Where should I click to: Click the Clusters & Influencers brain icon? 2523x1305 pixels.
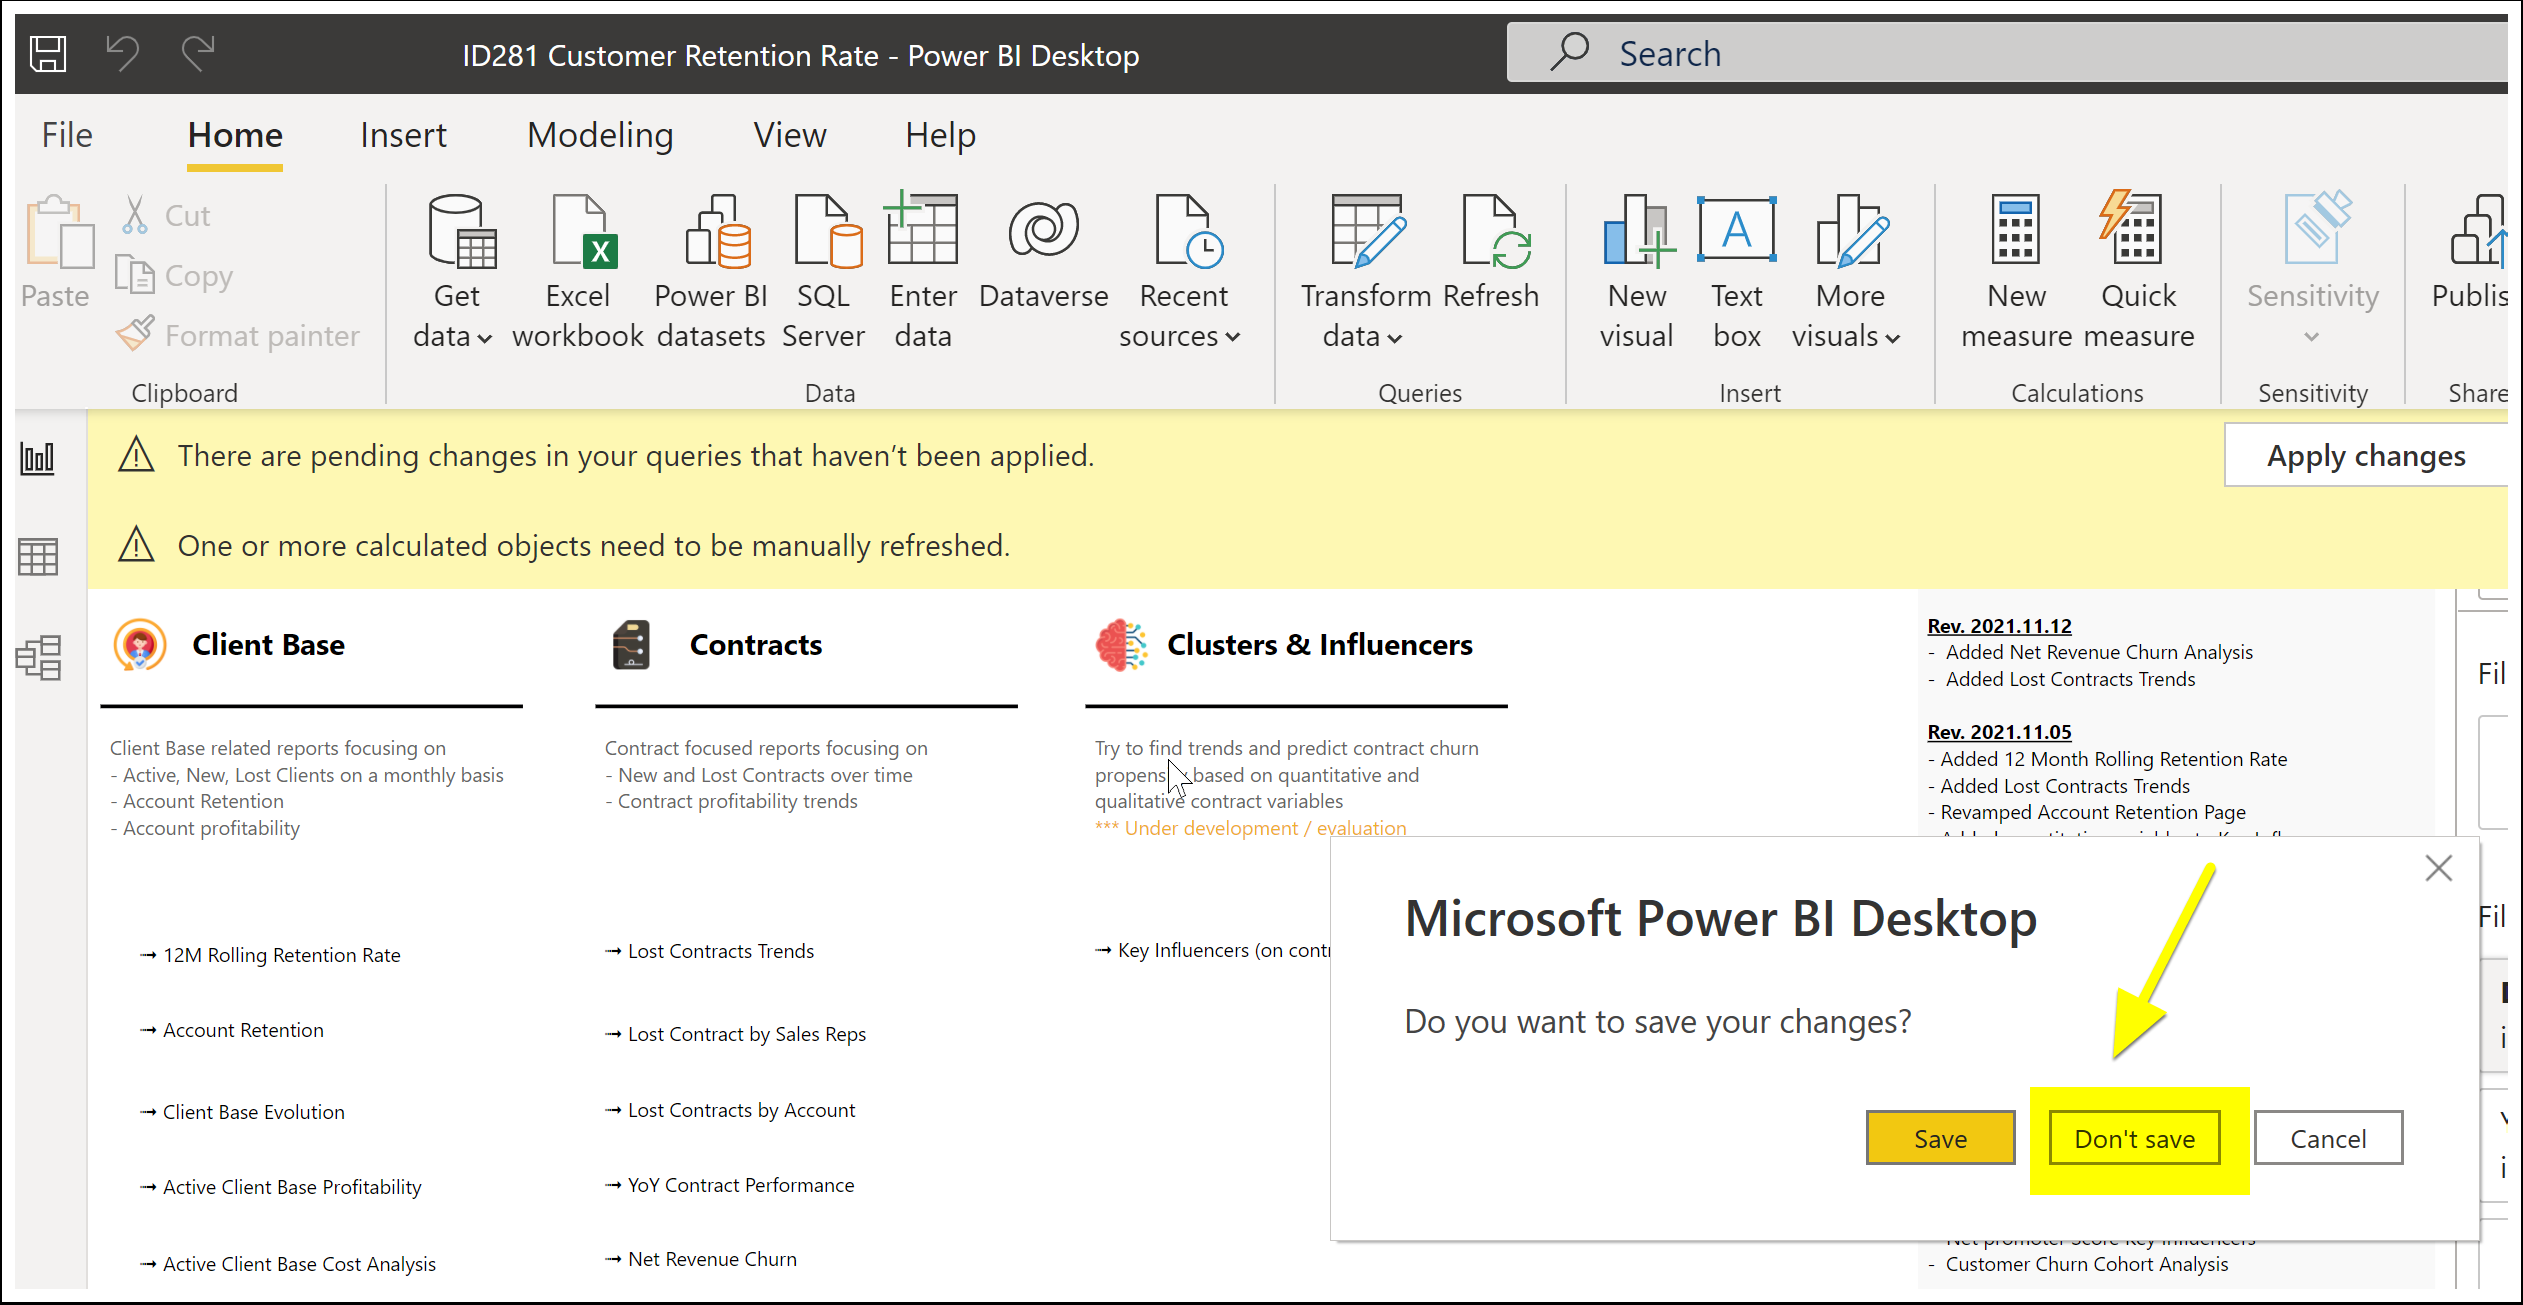1121,645
